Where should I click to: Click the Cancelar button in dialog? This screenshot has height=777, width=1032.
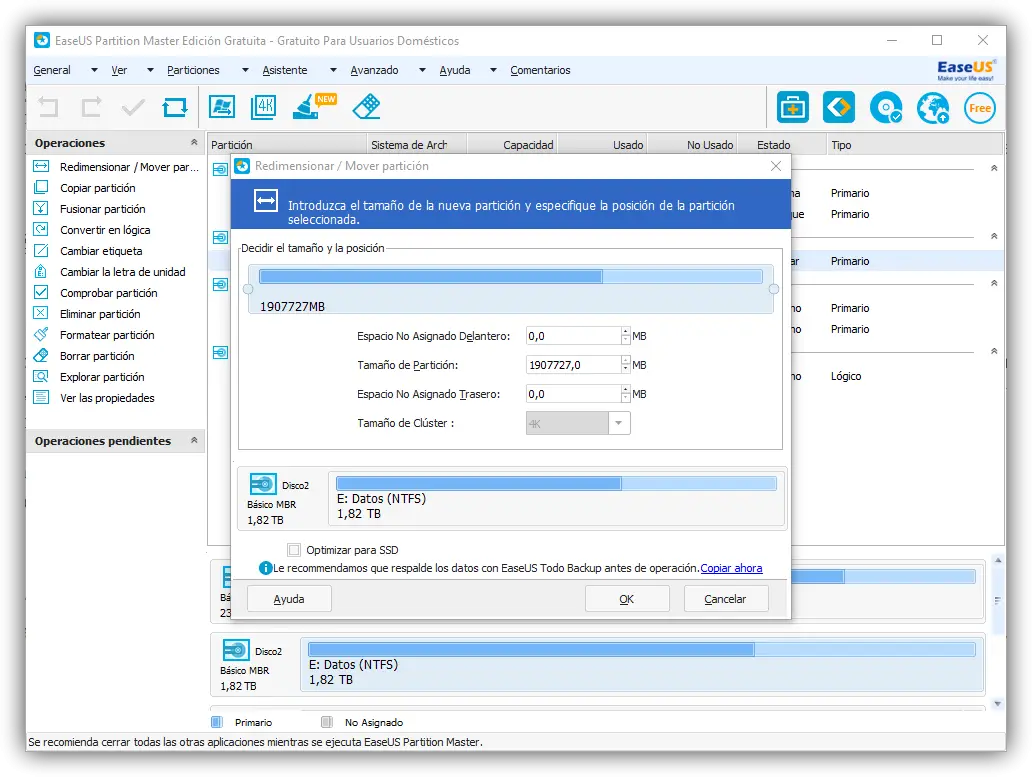point(725,599)
